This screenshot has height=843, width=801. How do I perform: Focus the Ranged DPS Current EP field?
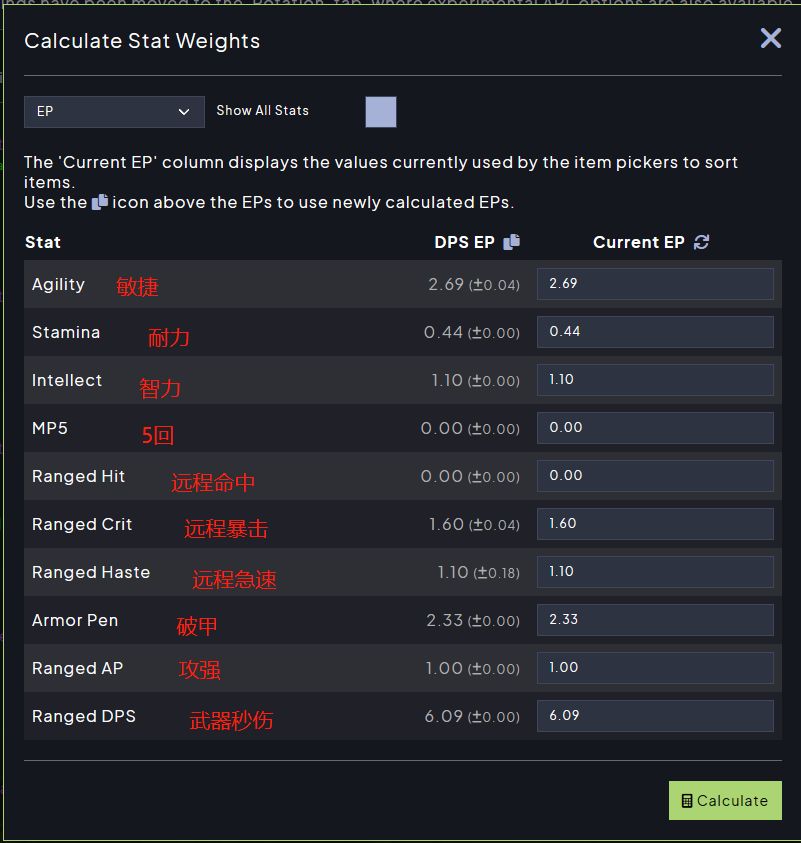click(x=655, y=716)
